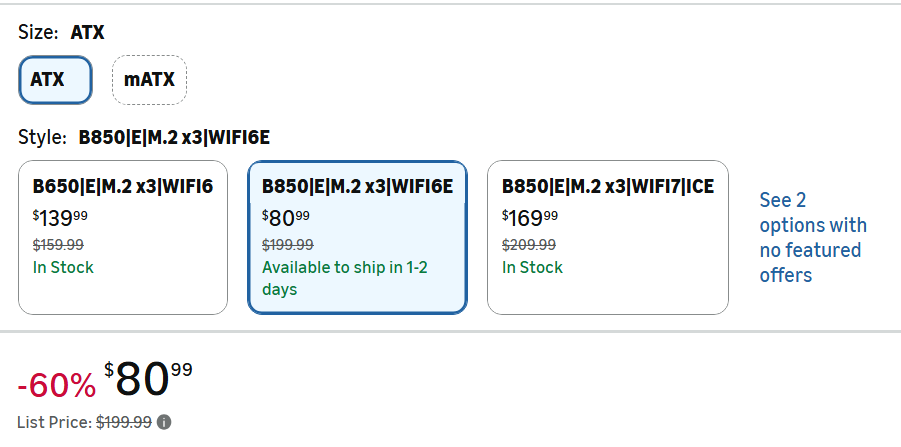
Task: Click the -60% discount label
Action: (x=56, y=384)
